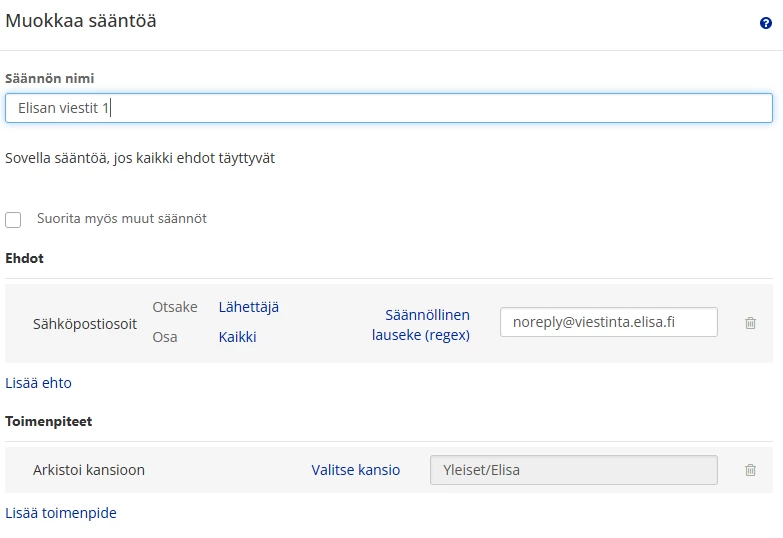This screenshot has width=783, height=538.
Task: Click the Otsake label
Action: coord(175,307)
